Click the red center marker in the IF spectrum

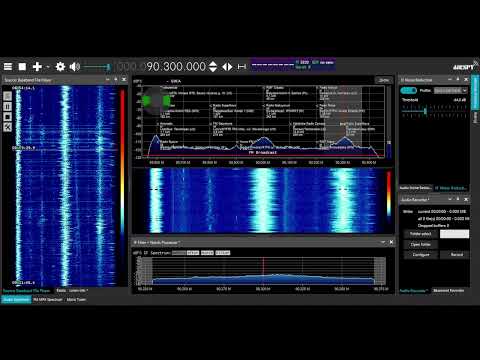264,270
